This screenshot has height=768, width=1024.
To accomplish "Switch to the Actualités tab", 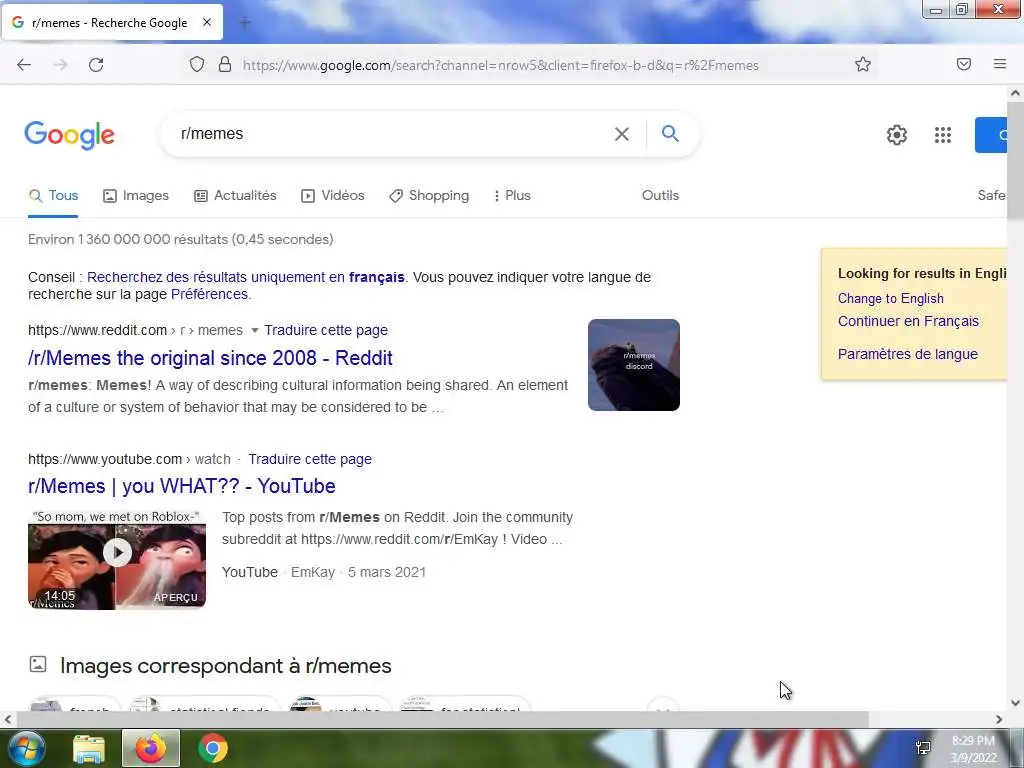I will coord(235,195).
